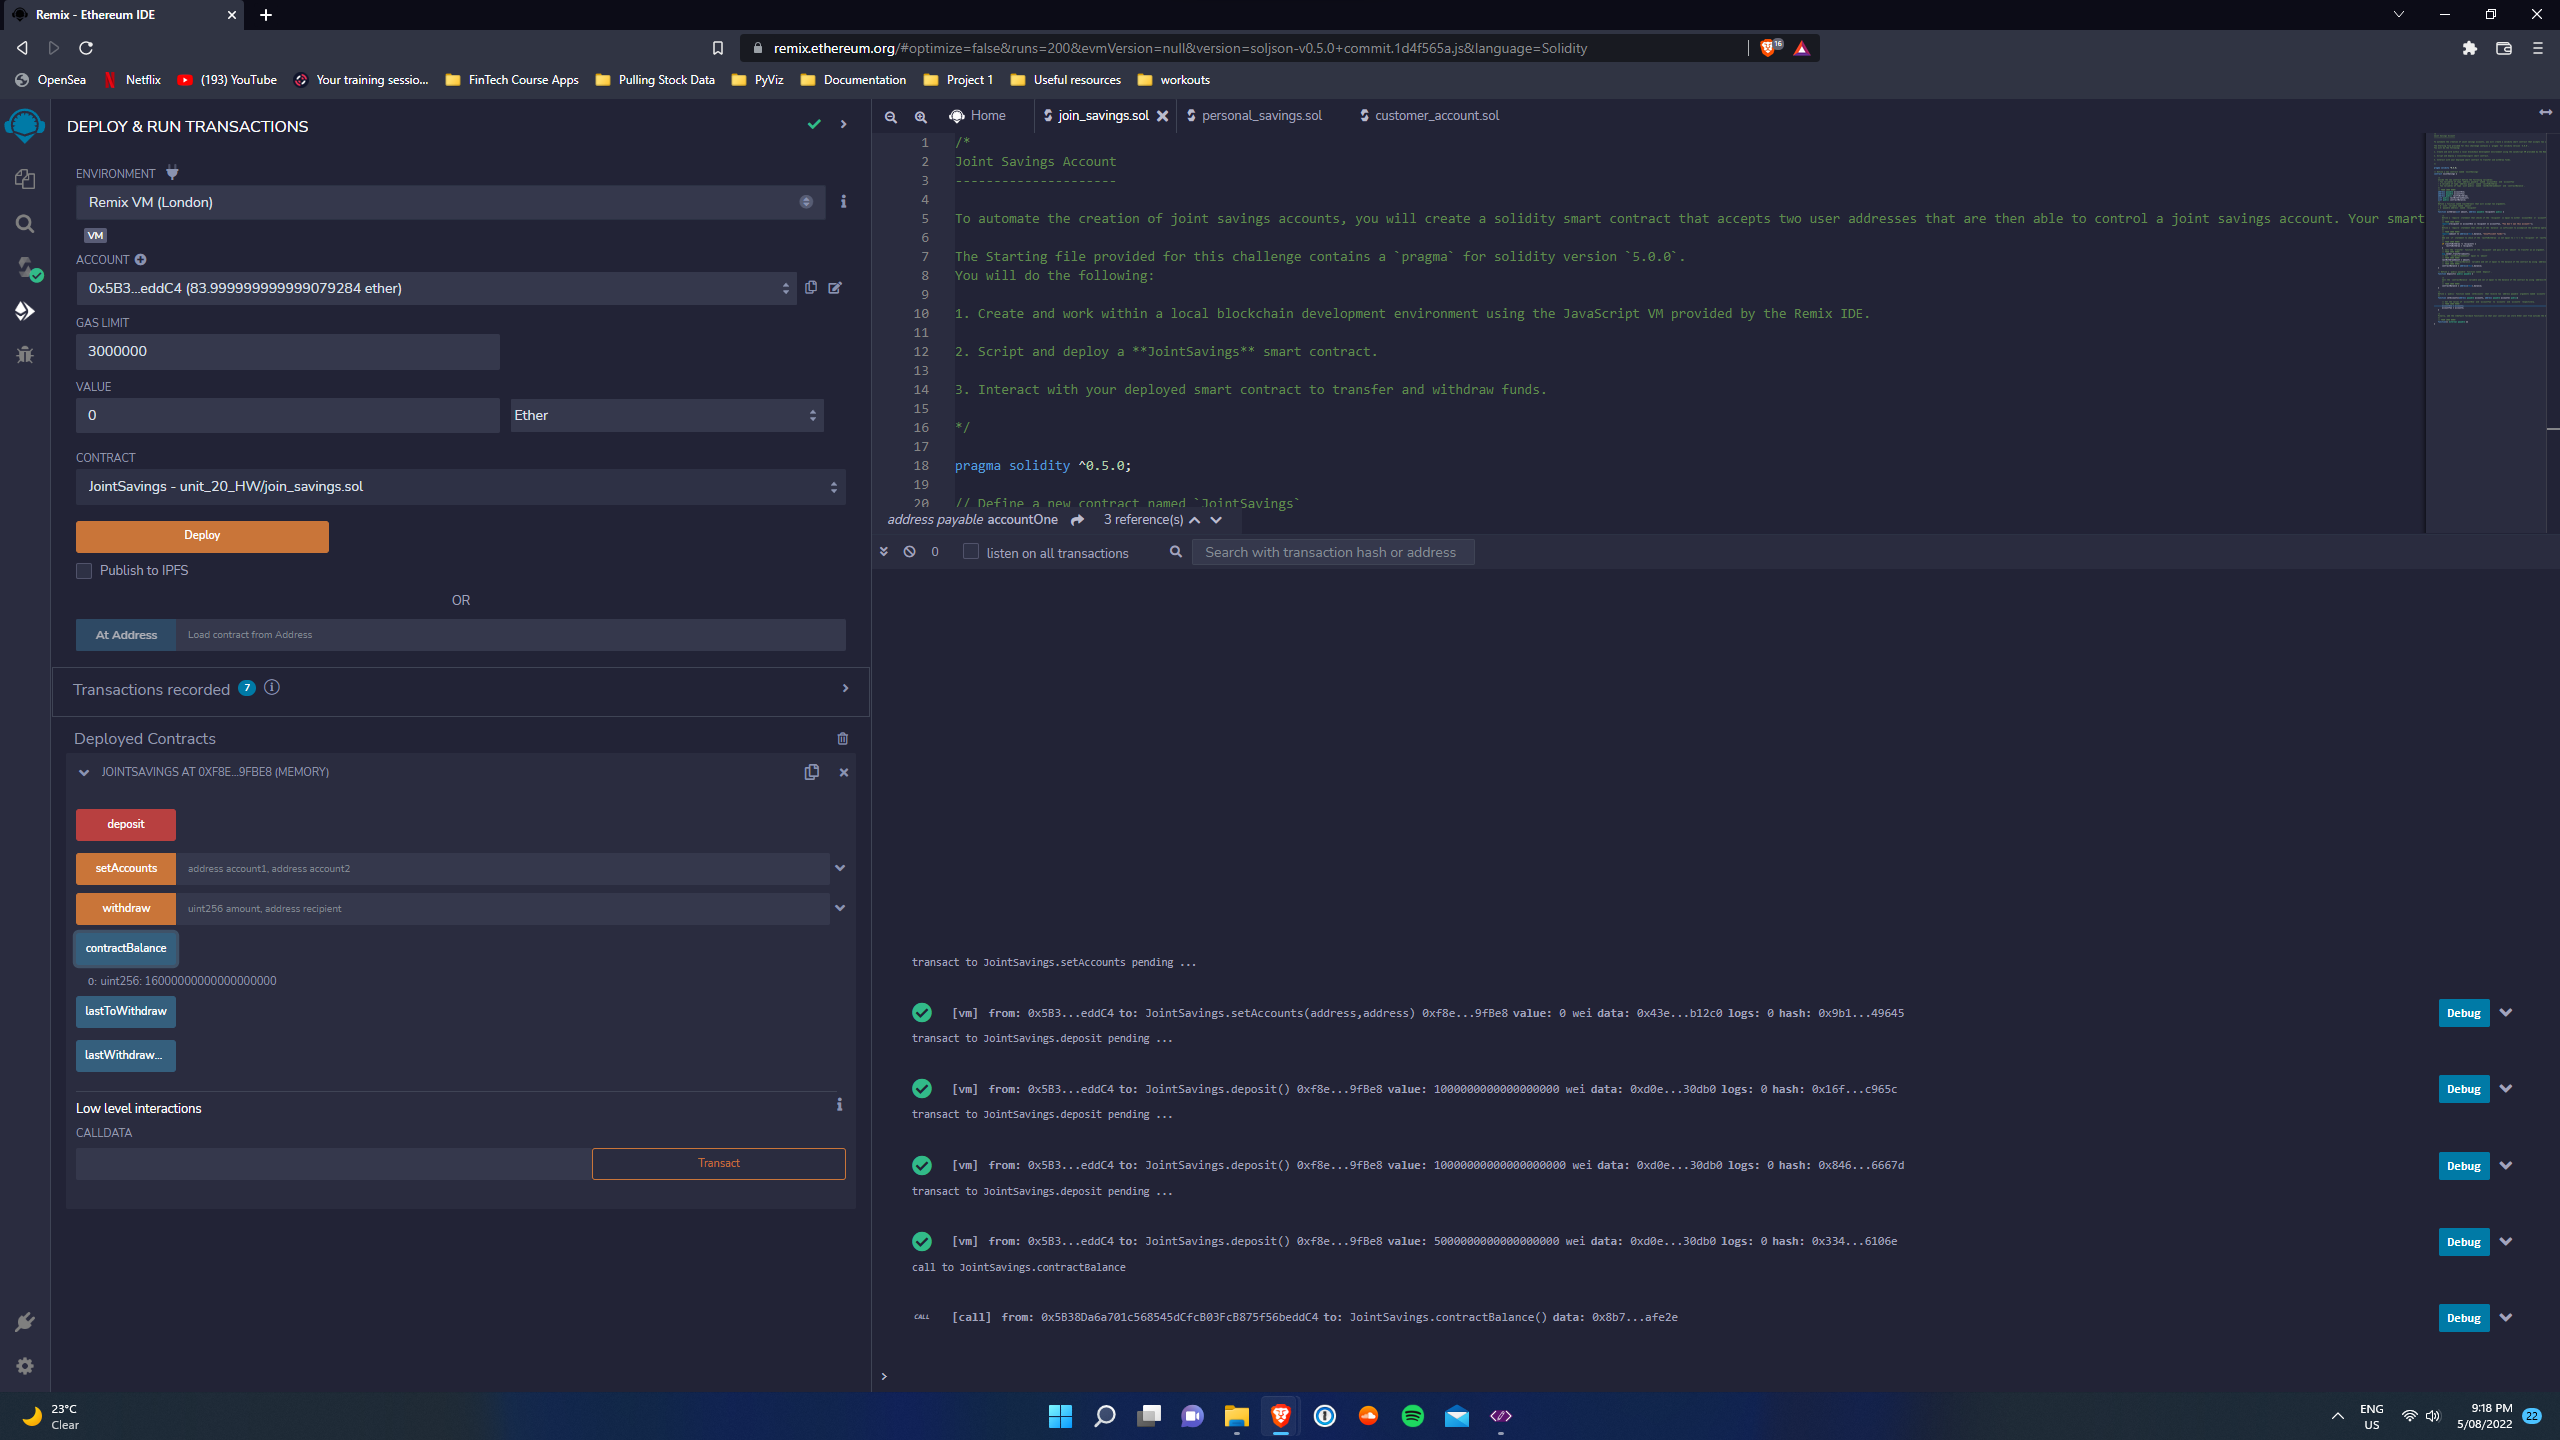
Task: Click the red deposit button
Action: 126,825
